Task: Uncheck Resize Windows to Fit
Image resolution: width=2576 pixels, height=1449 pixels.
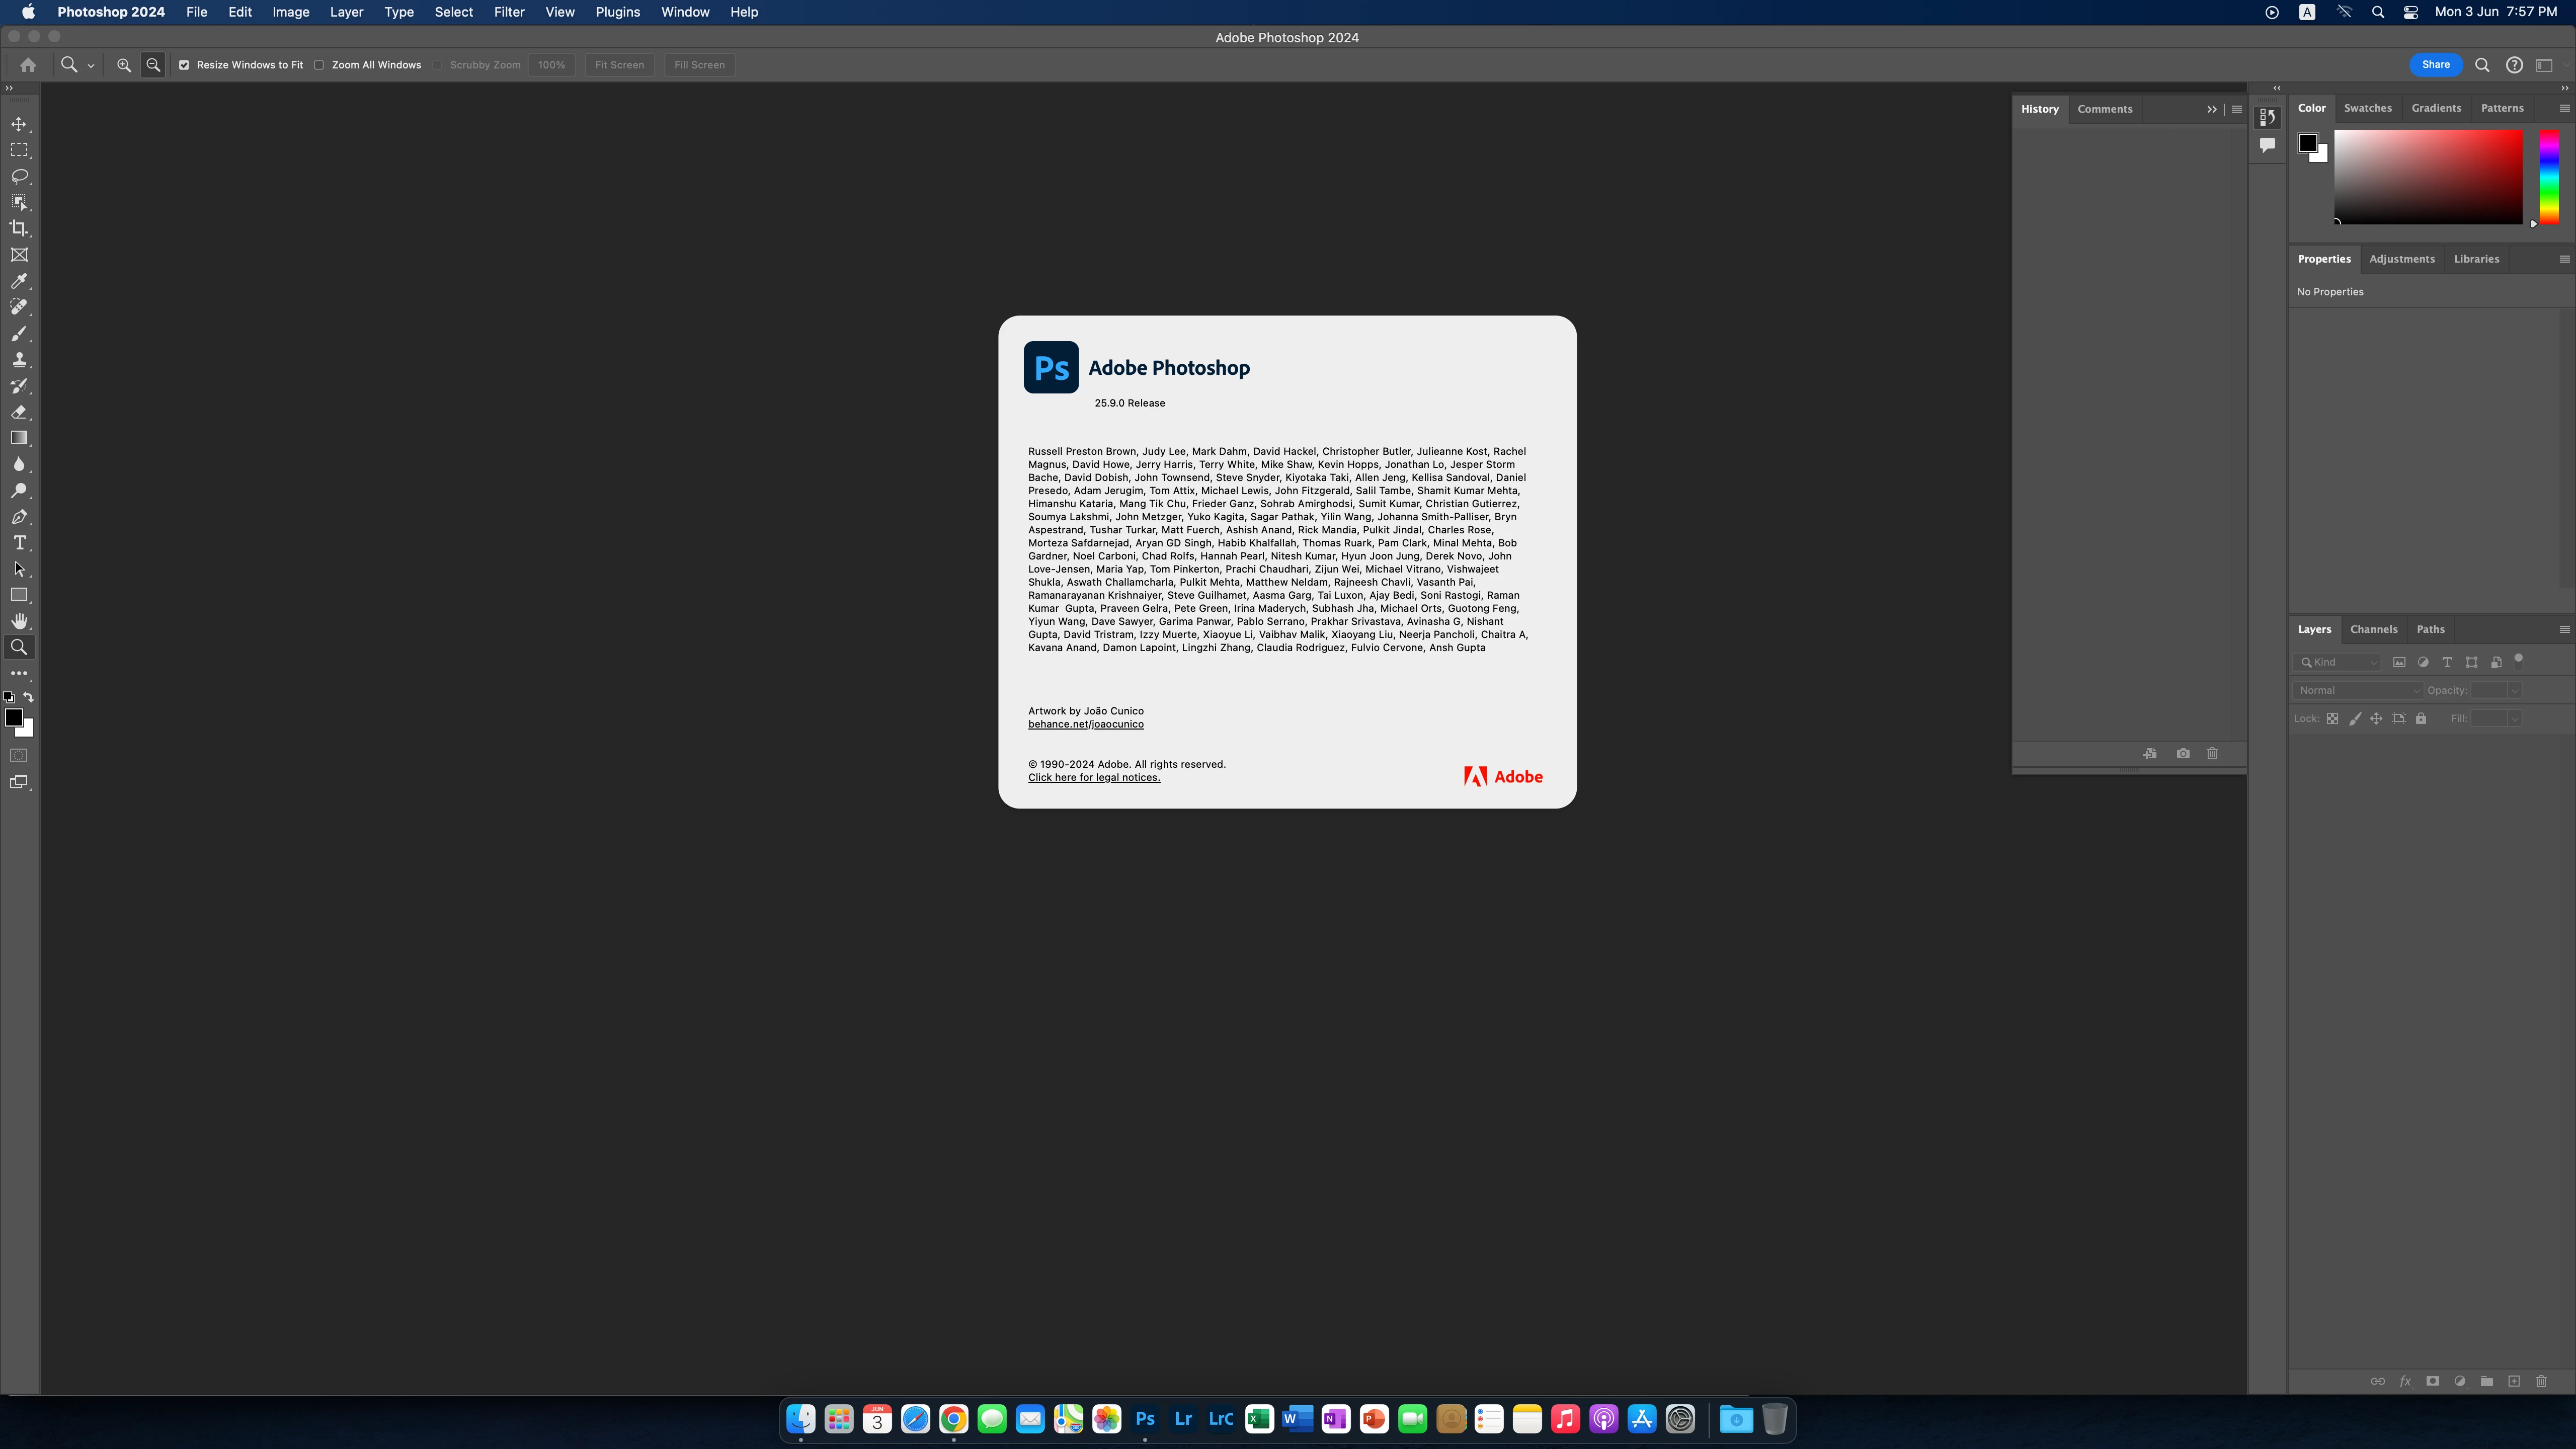Action: tap(184, 65)
